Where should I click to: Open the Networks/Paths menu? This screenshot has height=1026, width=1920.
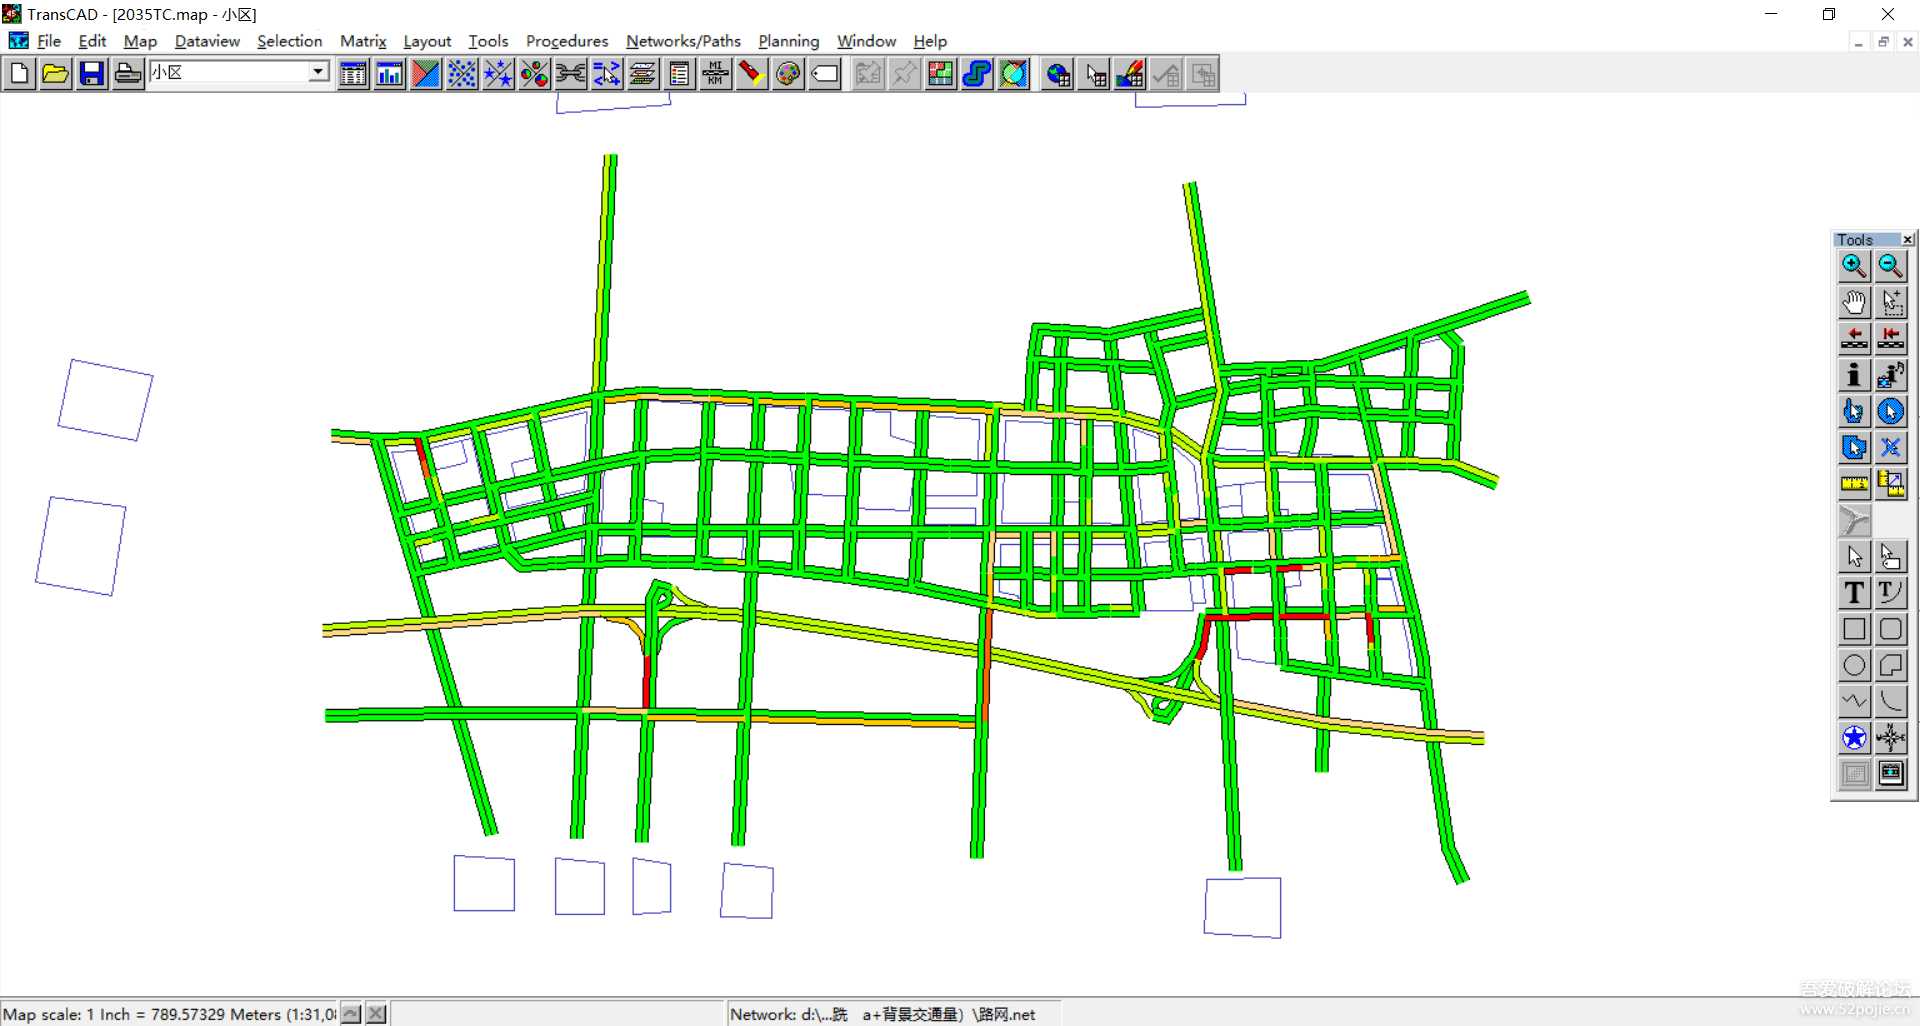pyautogui.click(x=683, y=41)
